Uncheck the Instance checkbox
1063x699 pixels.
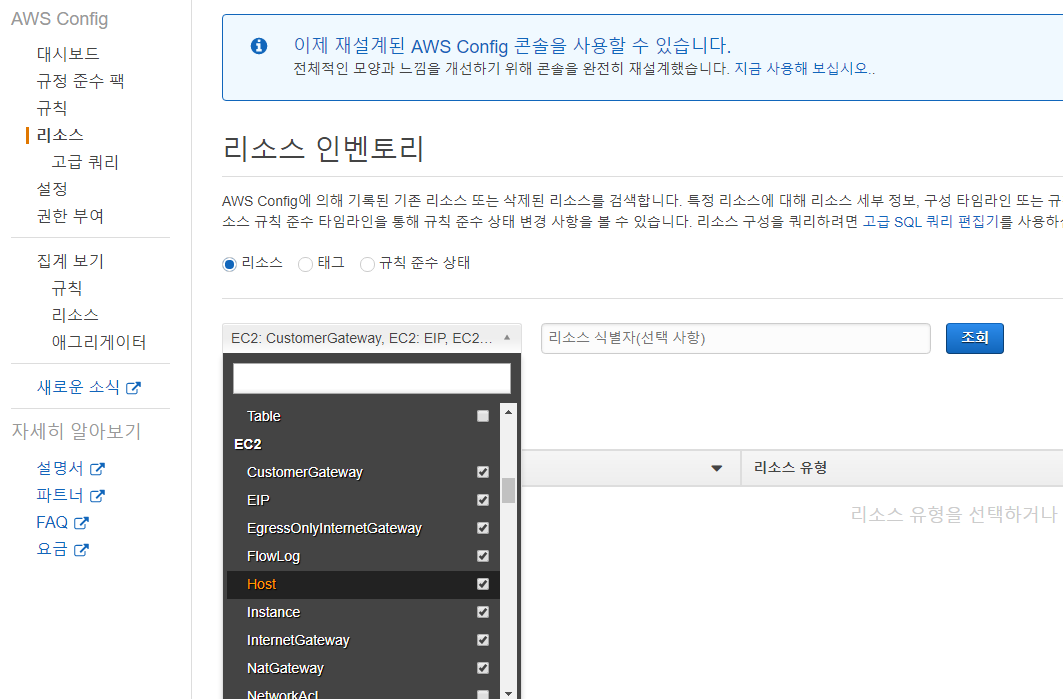tap(483, 612)
